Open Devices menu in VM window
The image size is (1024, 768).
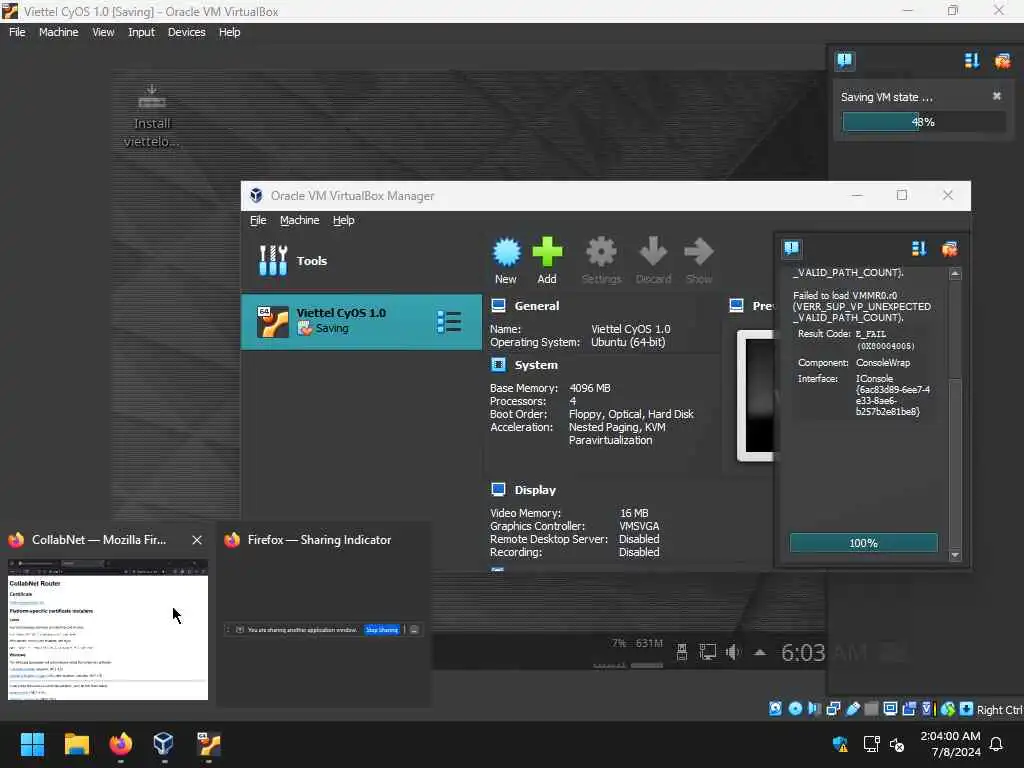pyautogui.click(x=186, y=32)
